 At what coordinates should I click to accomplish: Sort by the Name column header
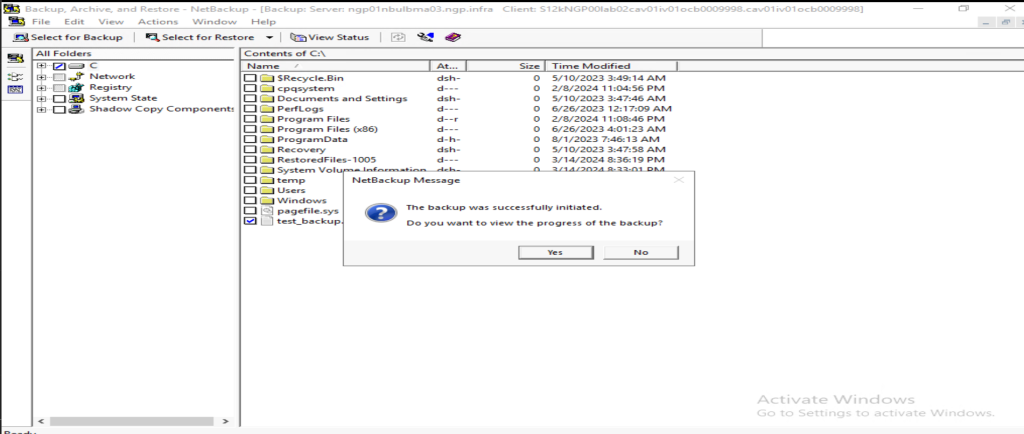click(x=336, y=66)
